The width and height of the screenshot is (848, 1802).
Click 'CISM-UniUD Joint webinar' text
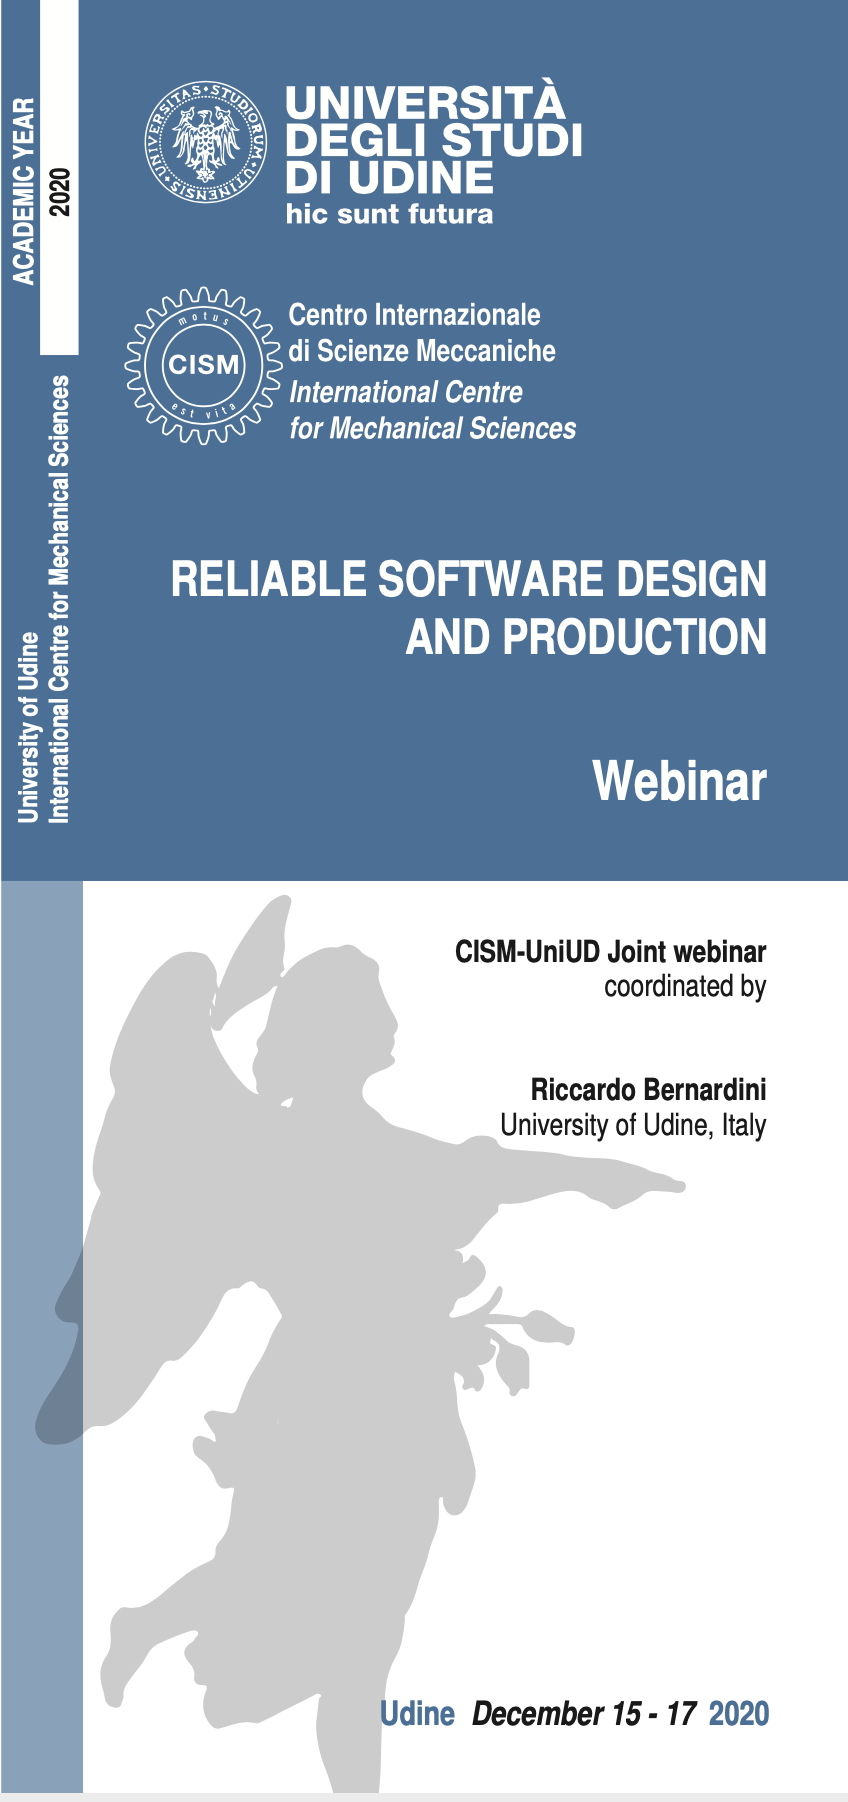coord(610,951)
